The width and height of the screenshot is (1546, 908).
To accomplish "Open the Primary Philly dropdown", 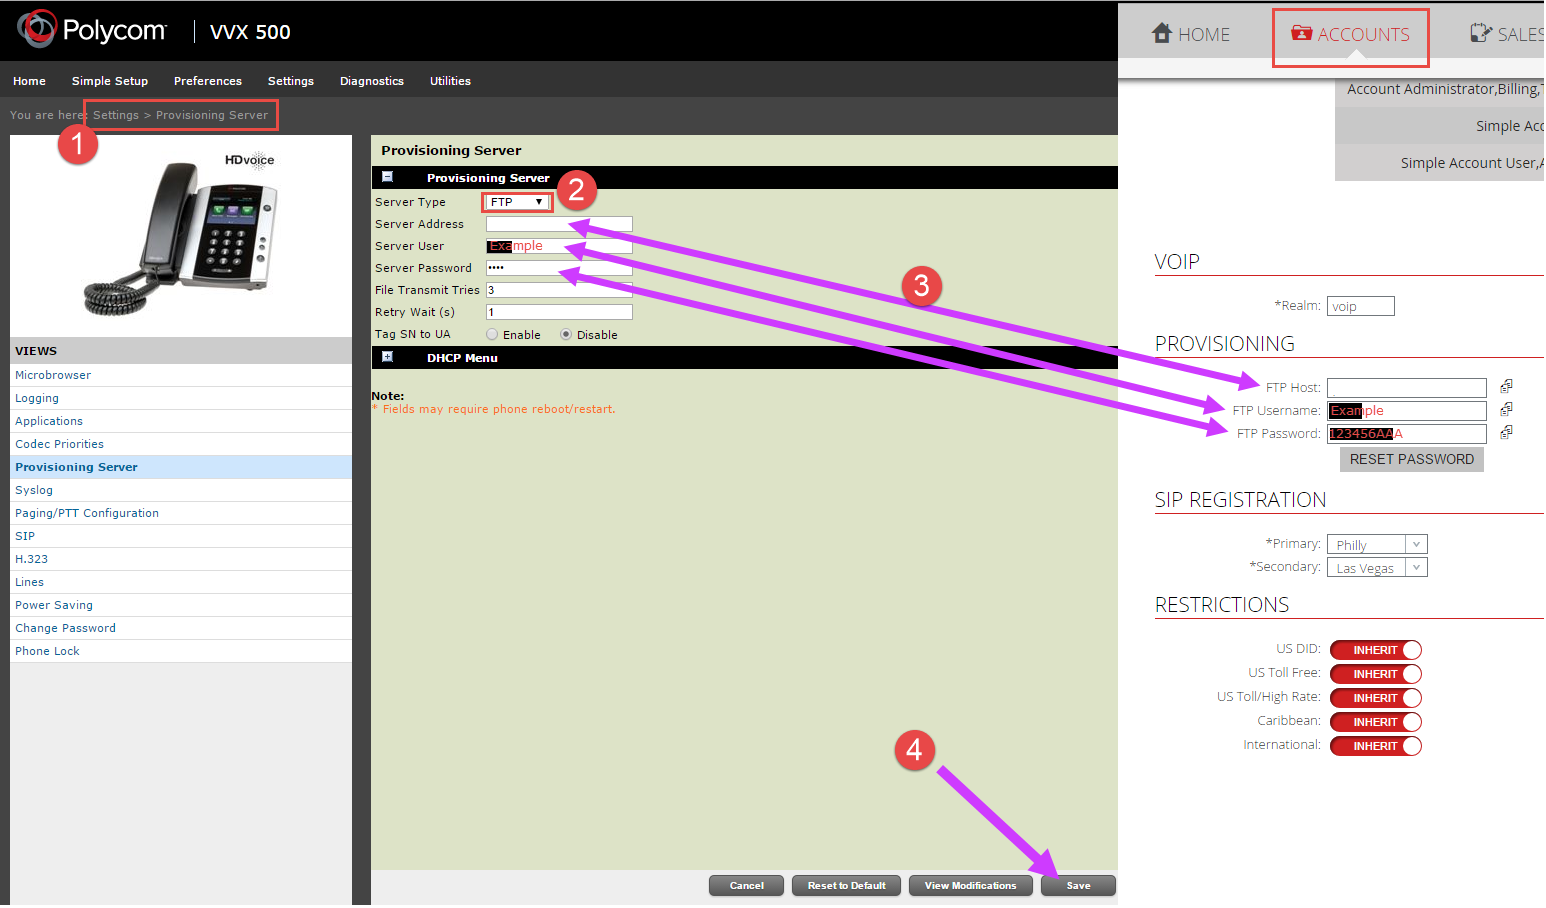I will pyautogui.click(x=1377, y=544).
